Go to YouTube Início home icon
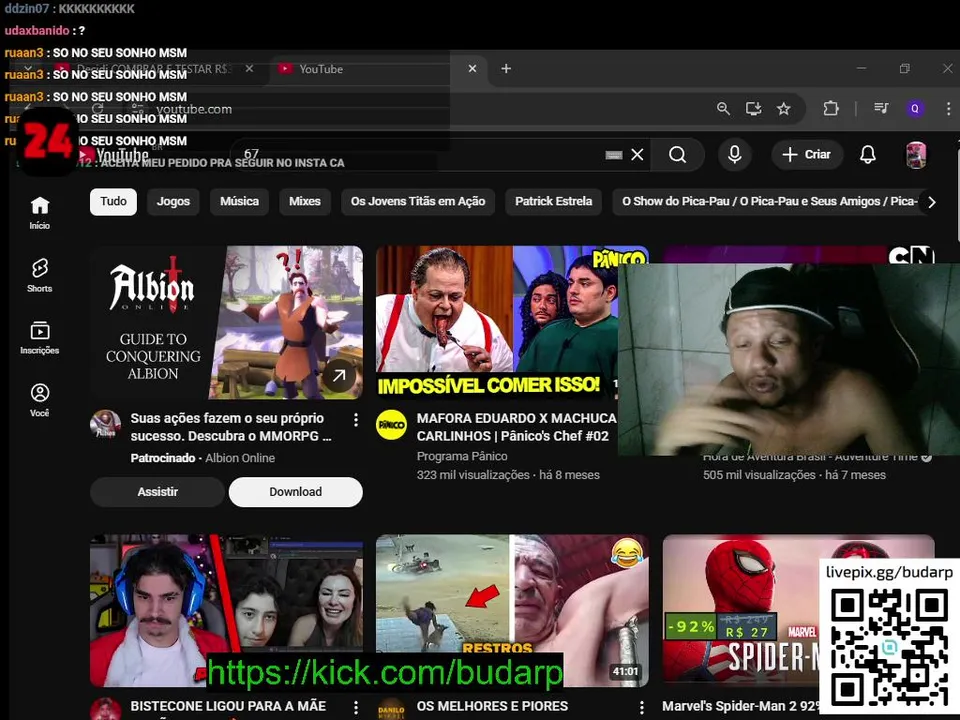 click(40, 212)
